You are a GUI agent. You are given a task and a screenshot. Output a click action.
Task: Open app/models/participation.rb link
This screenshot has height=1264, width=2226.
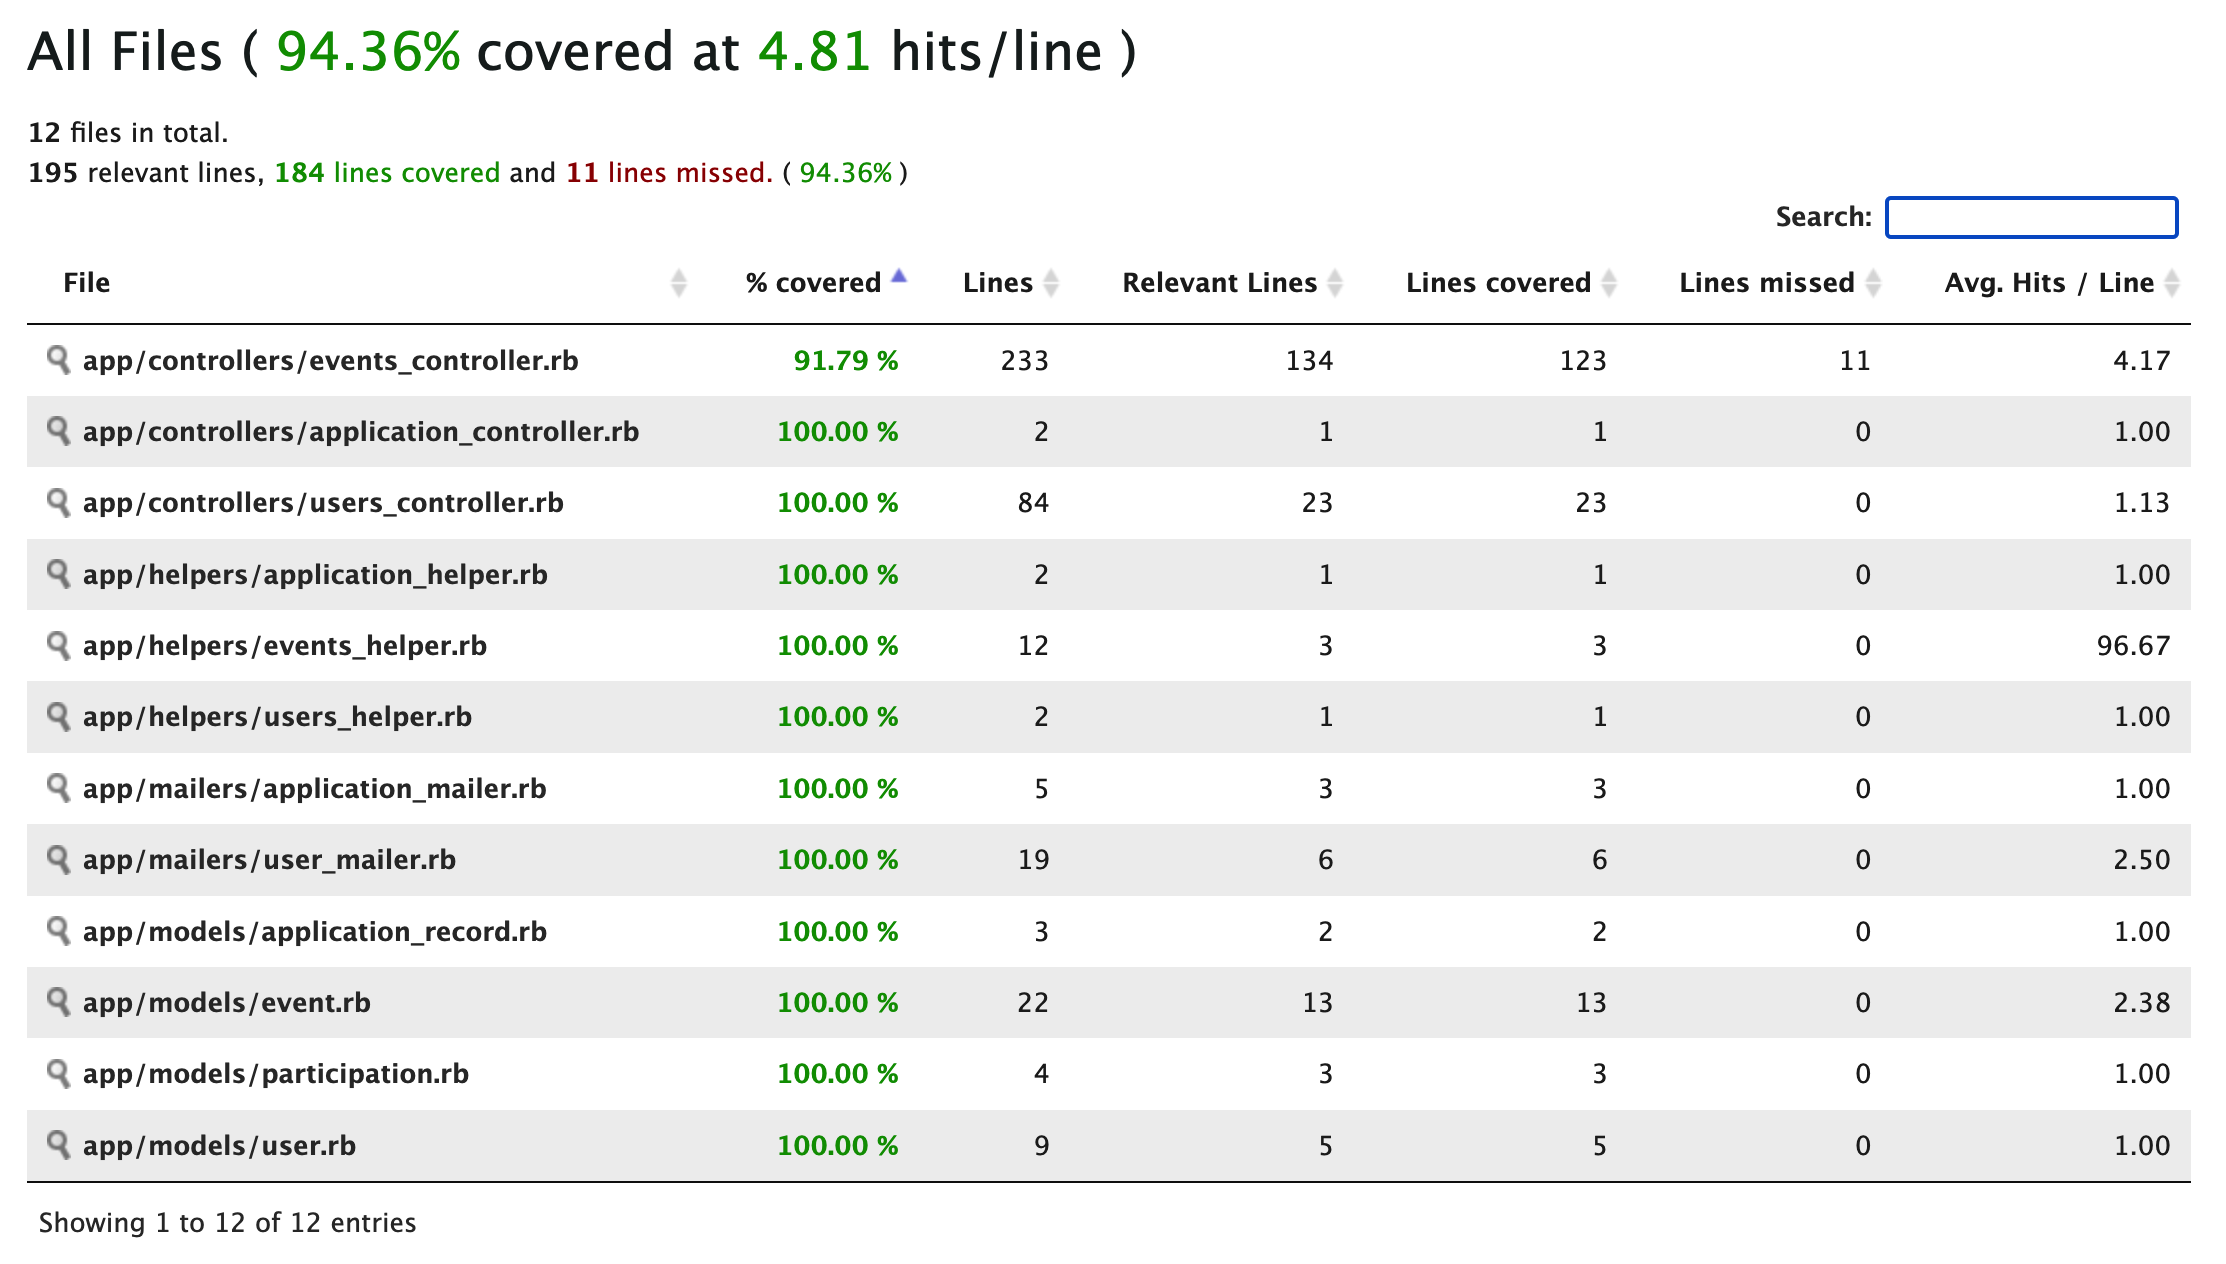[x=276, y=1074]
